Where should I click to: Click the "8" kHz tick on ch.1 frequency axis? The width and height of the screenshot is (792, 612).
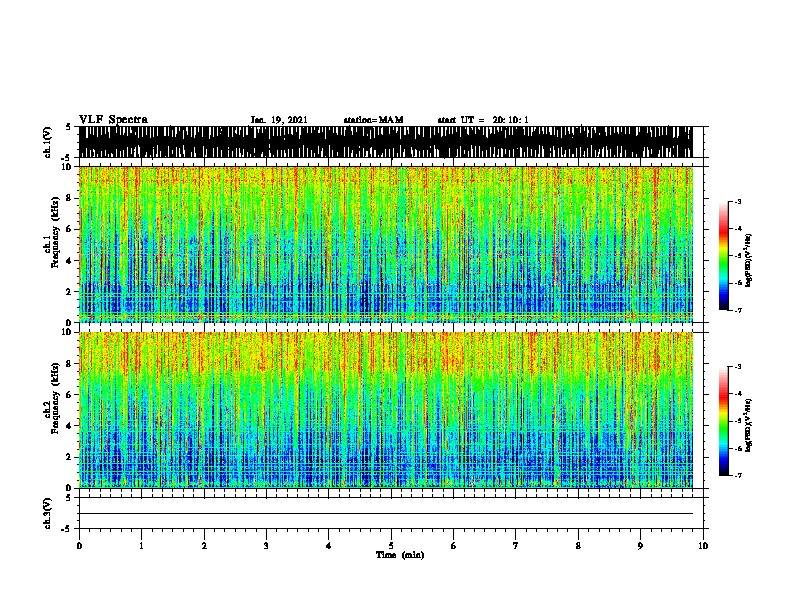[69, 198]
